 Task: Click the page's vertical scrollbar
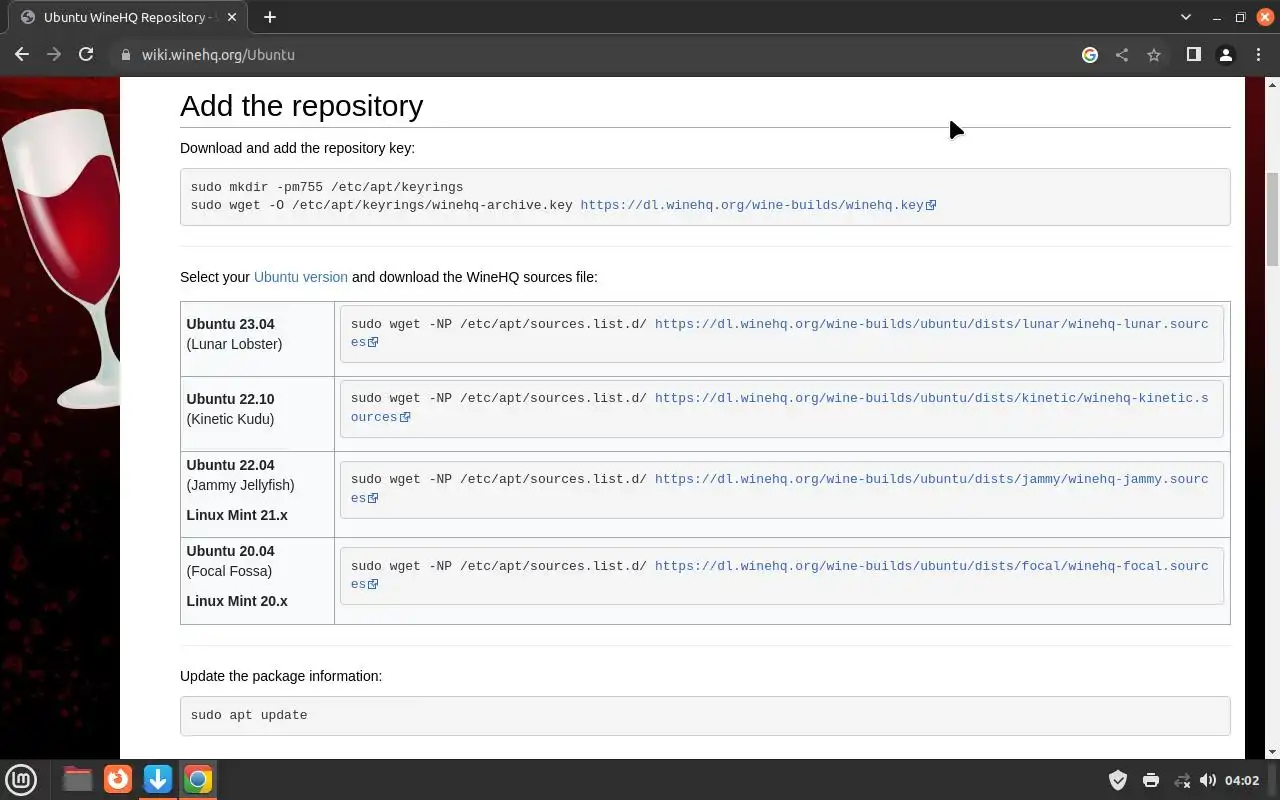click(1272, 220)
